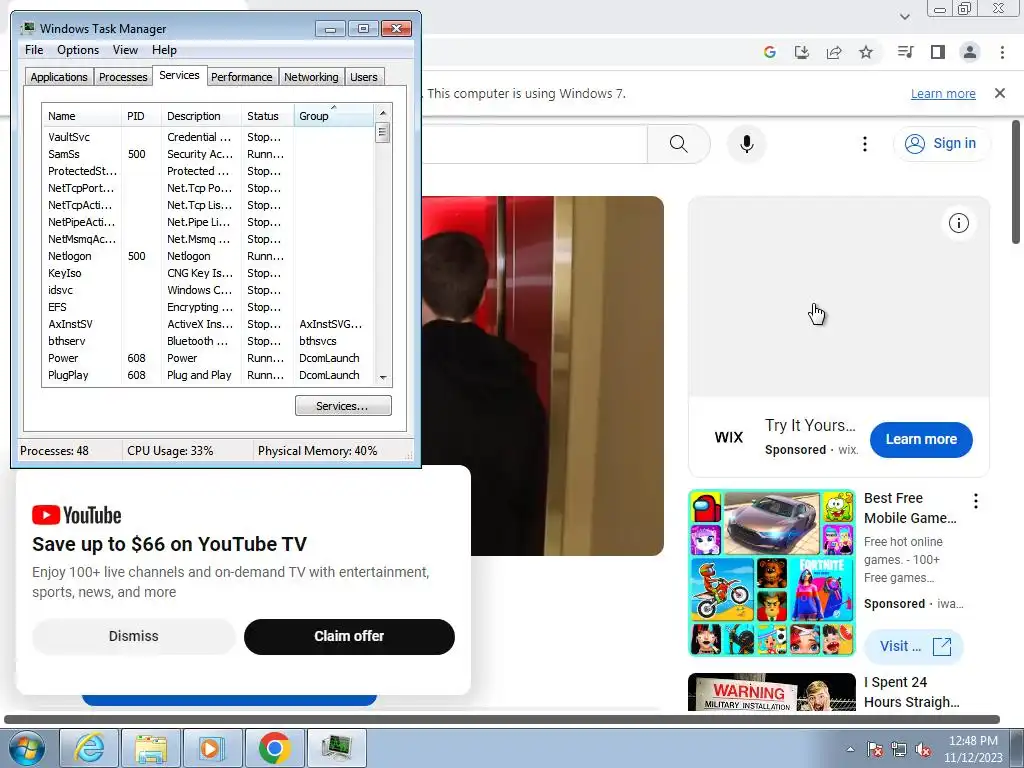Open the Help menu in Task Manager
The width and height of the screenshot is (1024, 768).
pyautogui.click(x=164, y=50)
